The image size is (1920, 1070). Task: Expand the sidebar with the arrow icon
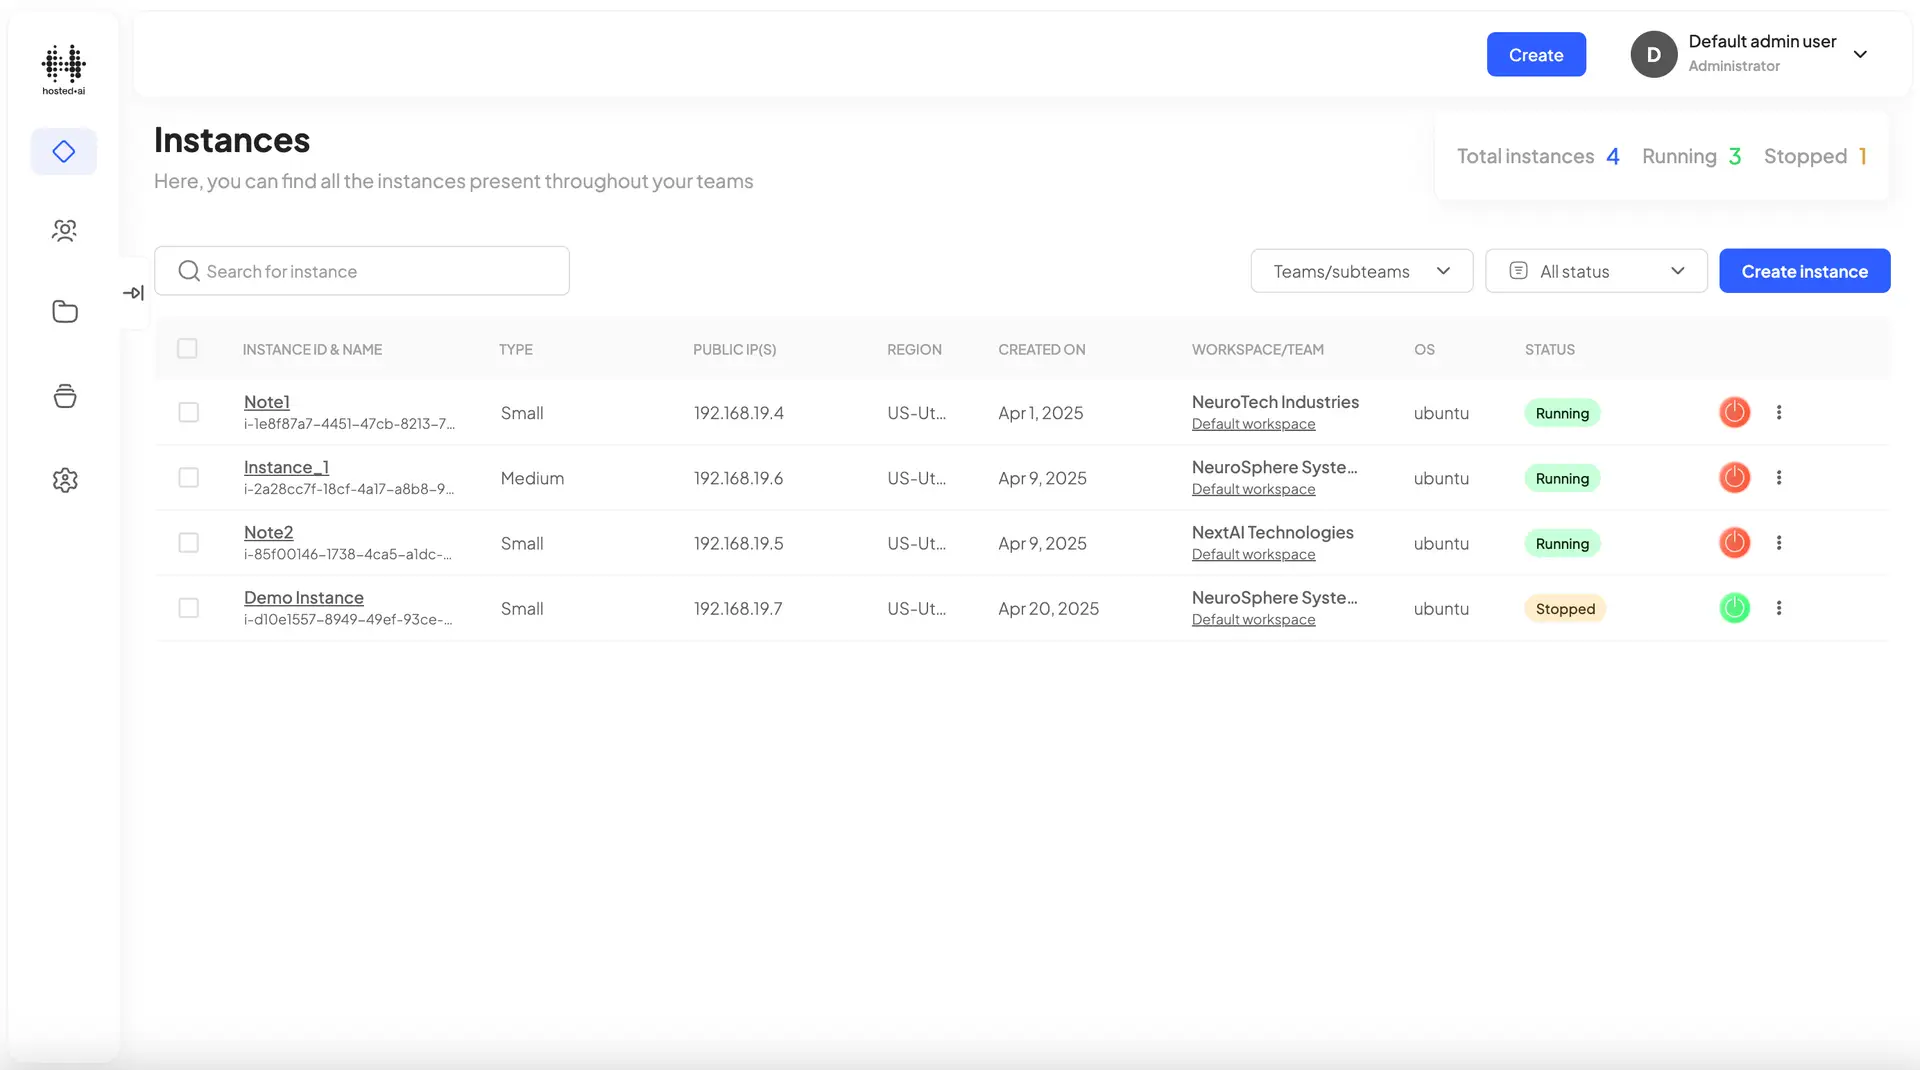click(132, 292)
